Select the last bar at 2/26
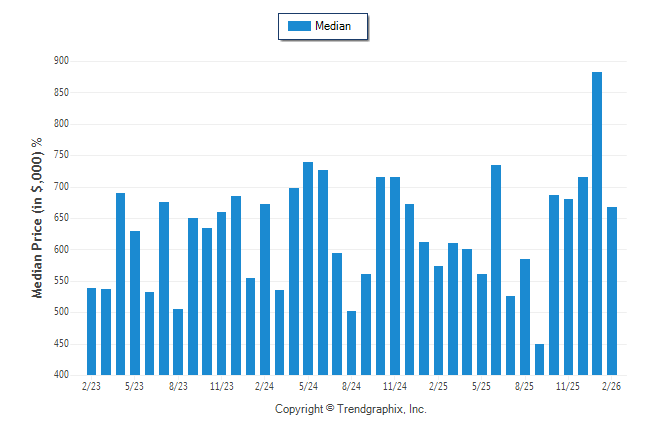Image resolution: width=646 pixels, height=434 pixels. tap(611, 291)
